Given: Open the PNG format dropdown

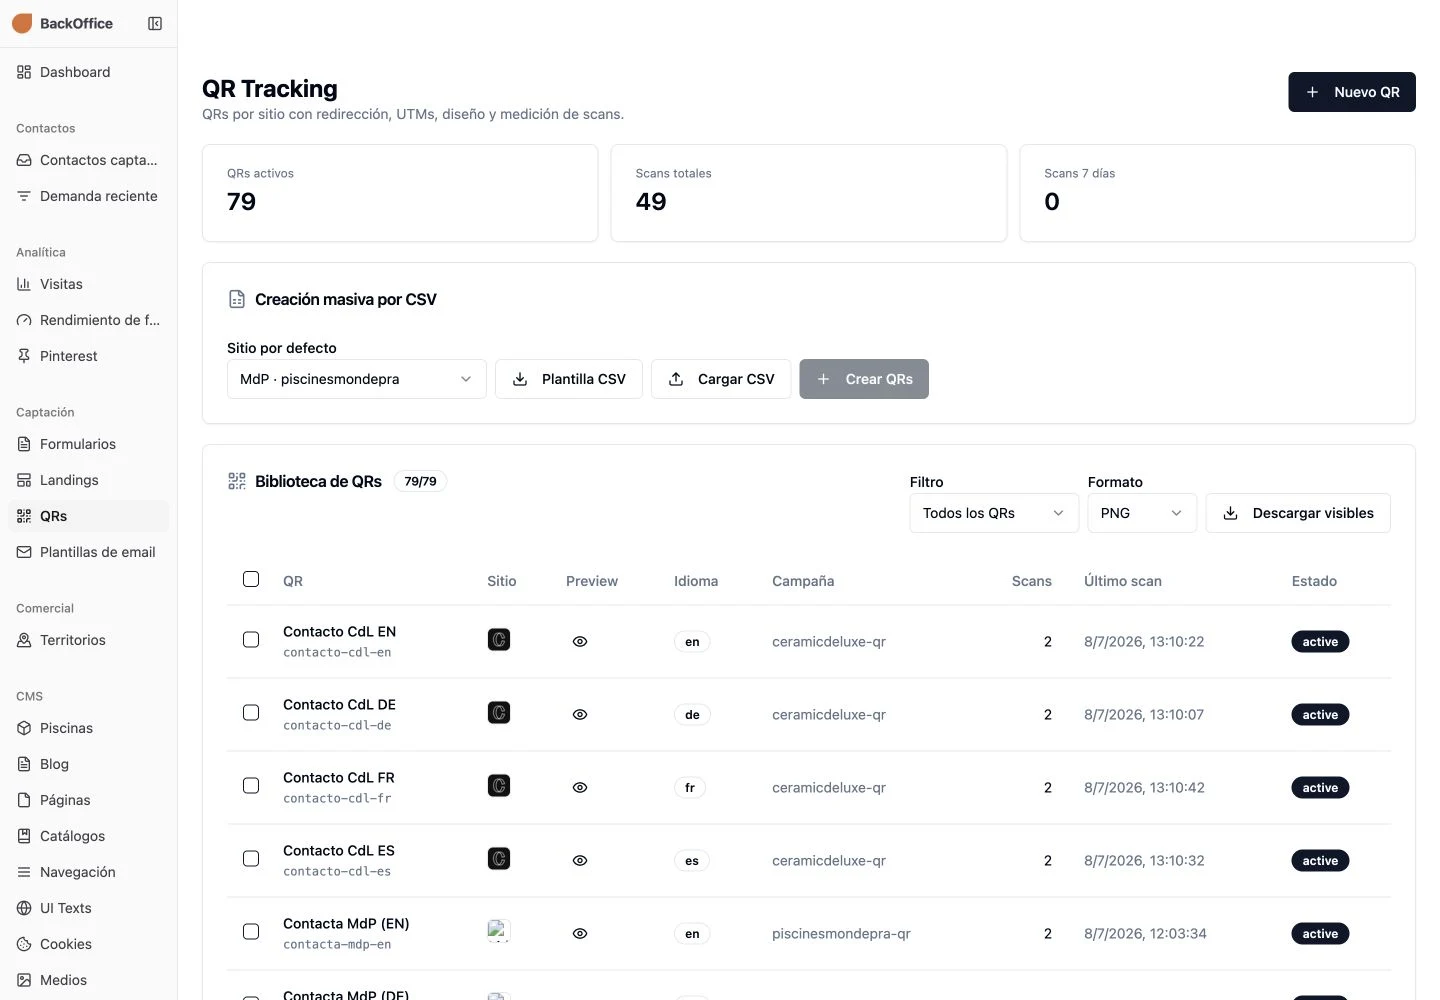Looking at the screenshot, I should tap(1142, 513).
